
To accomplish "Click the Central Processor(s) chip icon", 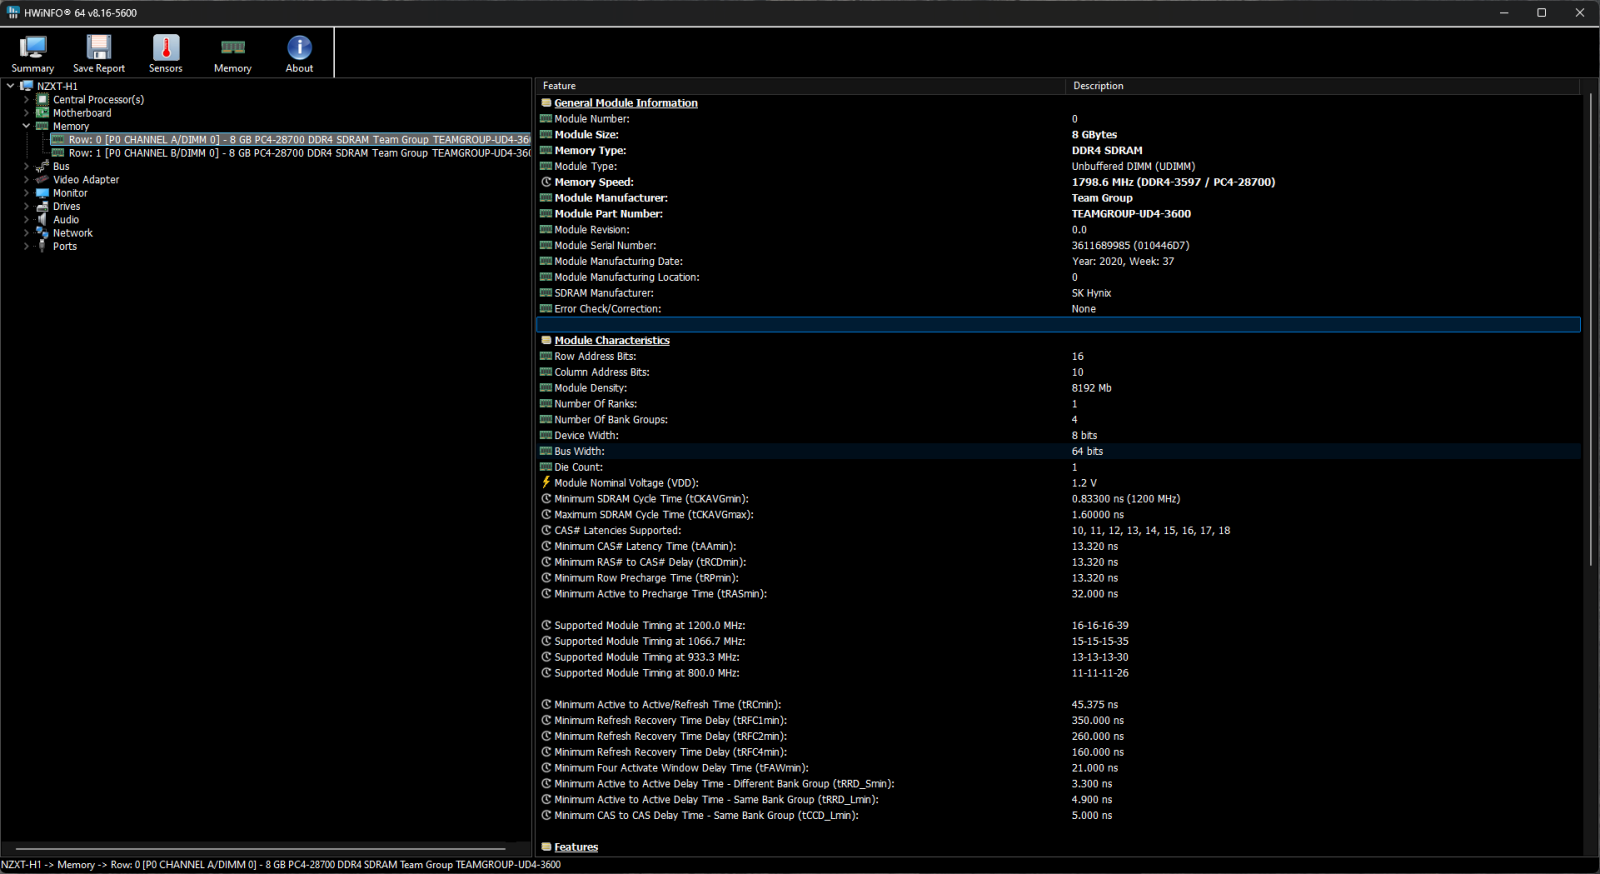I will coord(43,100).
